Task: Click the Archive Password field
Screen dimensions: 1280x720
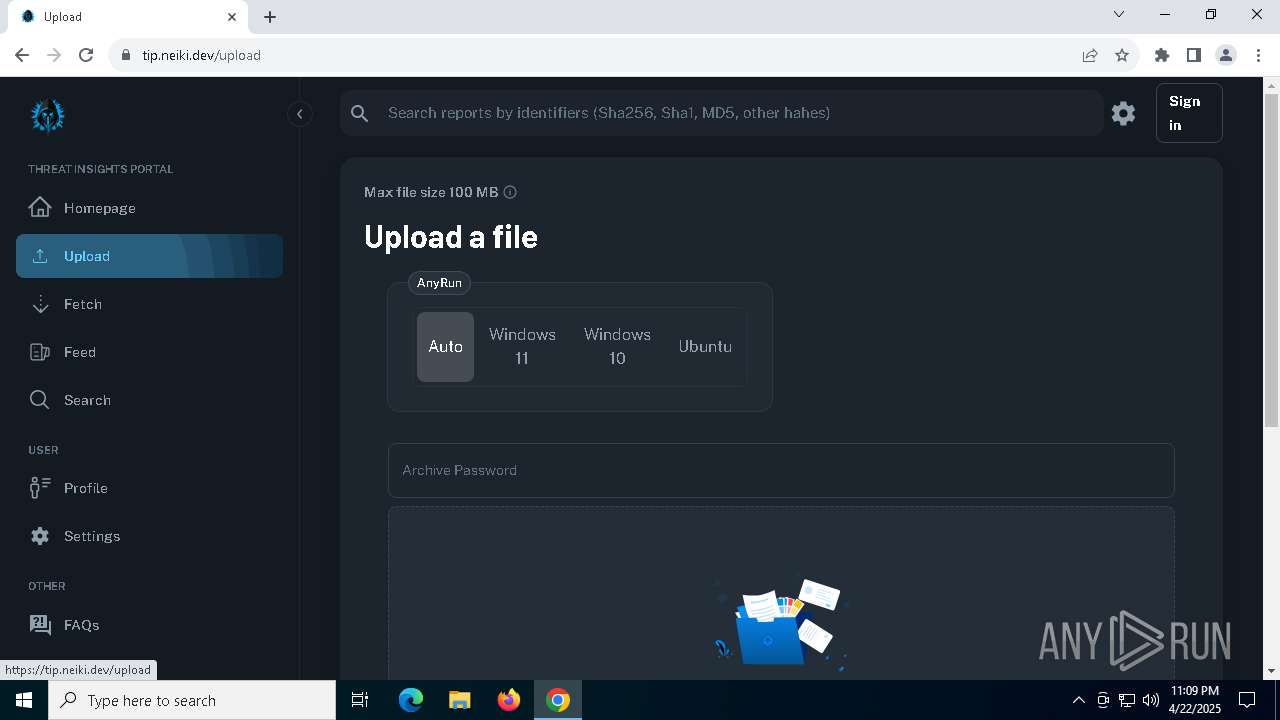Action: click(x=781, y=470)
